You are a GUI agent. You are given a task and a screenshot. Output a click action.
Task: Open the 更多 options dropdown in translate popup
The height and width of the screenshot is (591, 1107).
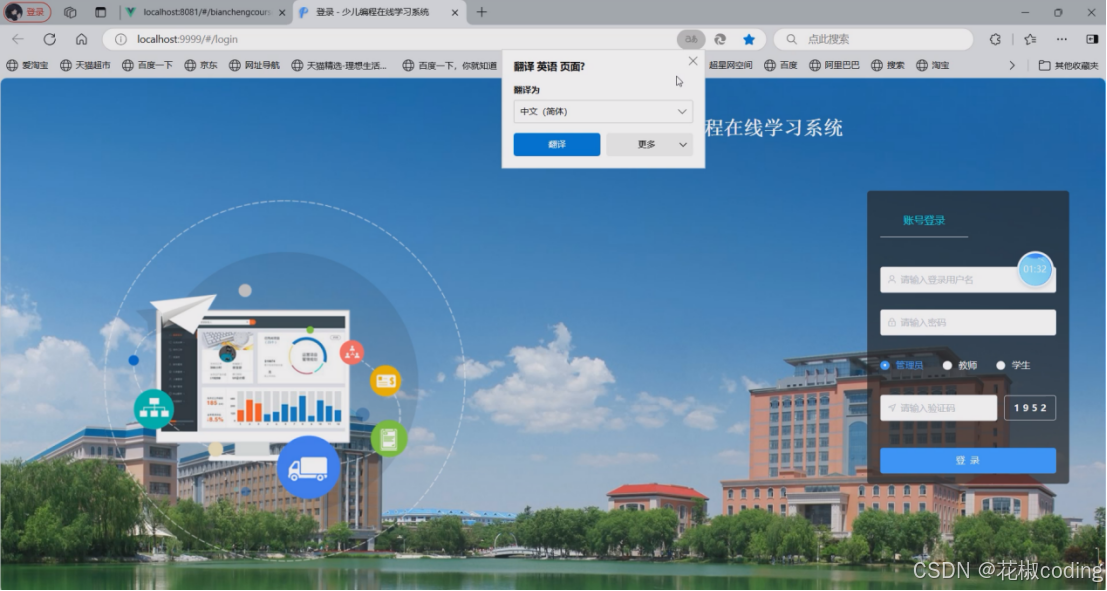[x=649, y=144]
